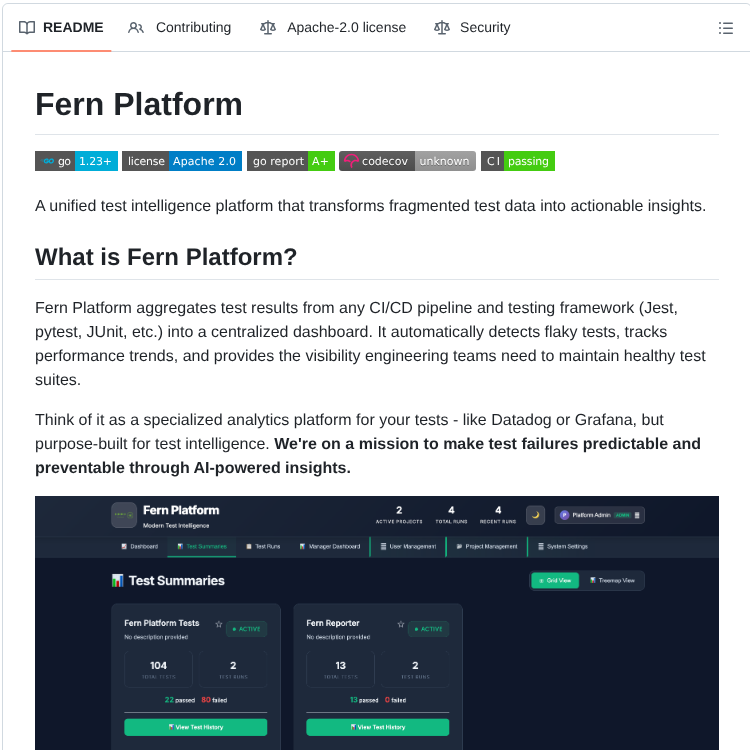Viewport: 750px width, 750px height.
Task: Click the 2 Active Projects stat
Action: tap(399, 515)
